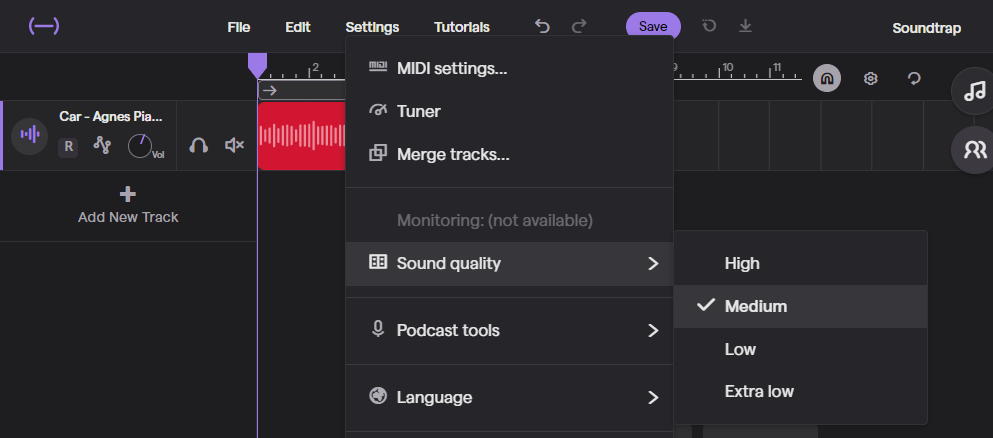Open the collaborators panel icon
The width and height of the screenshot is (993, 438).
tap(974, 149)
